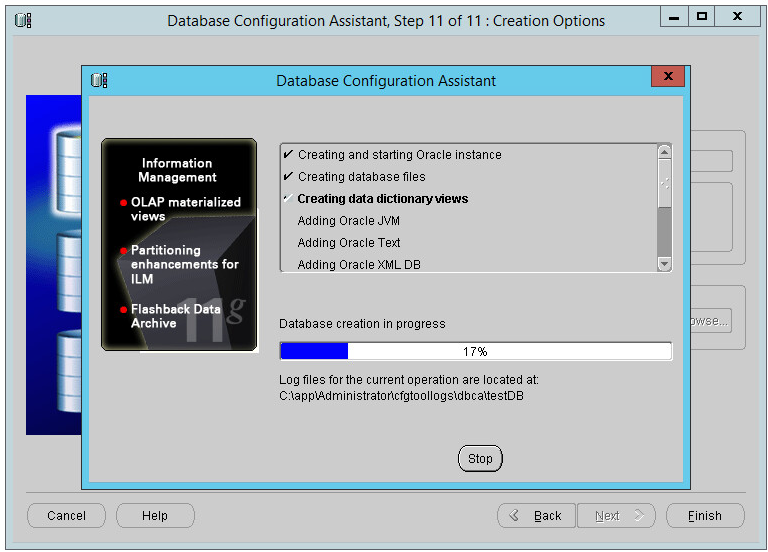Screen dimensions: 768x552
Task: Click the database icon in inner dialog title bar
Action: tap(99, 80)
